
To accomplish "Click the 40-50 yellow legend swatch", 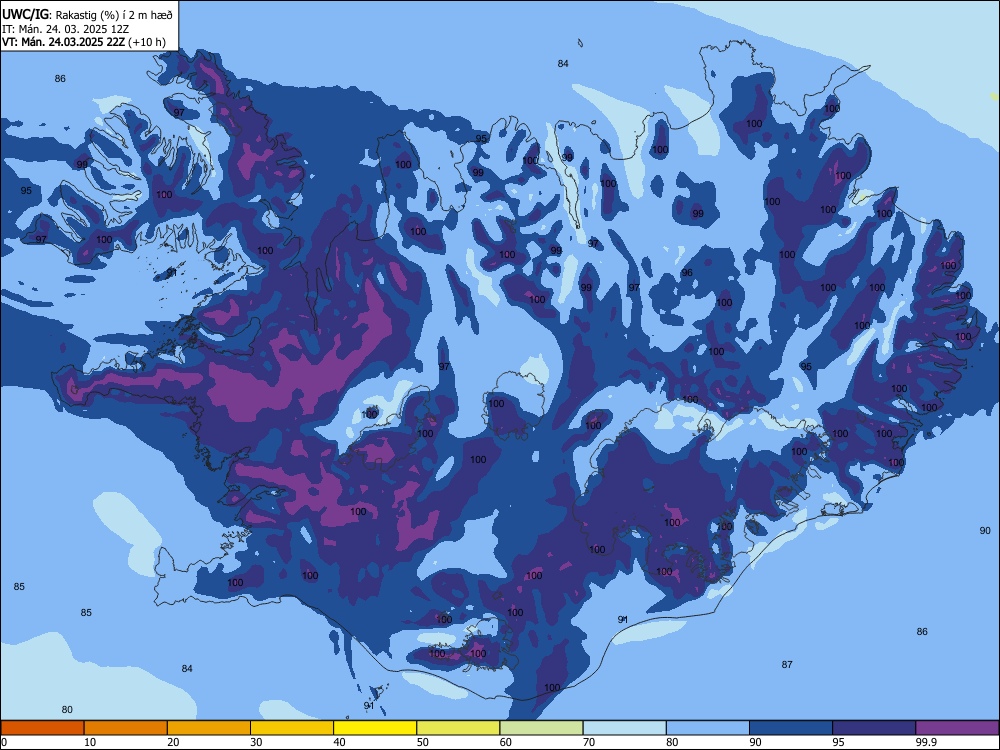I will (x=375, y=728).
